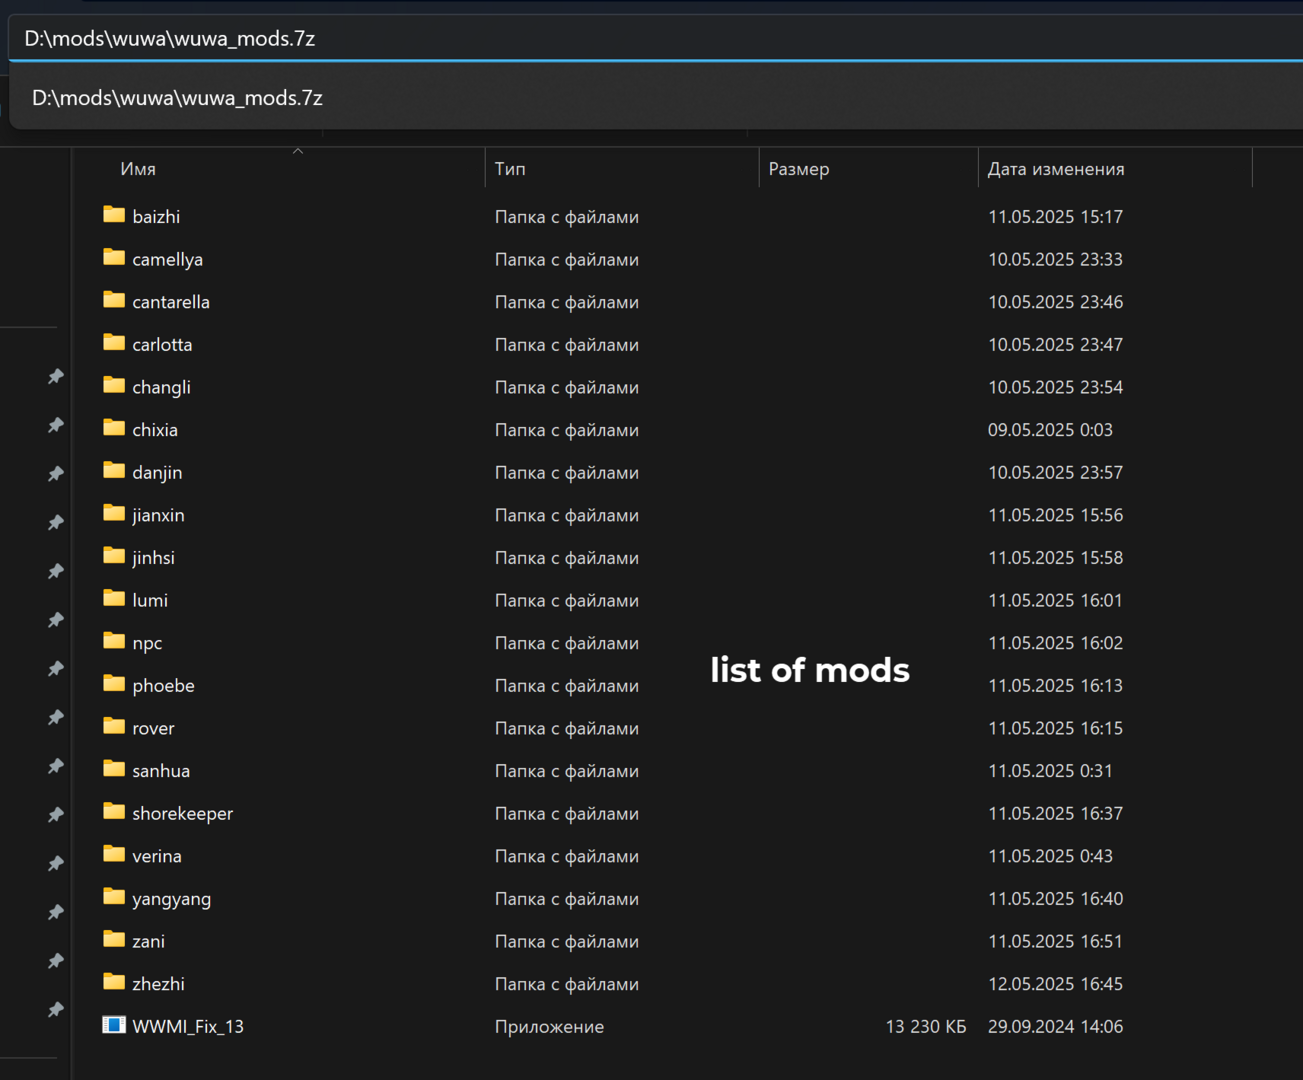
Task: Select the chixia folder name
Action: (x=155, y=430)
